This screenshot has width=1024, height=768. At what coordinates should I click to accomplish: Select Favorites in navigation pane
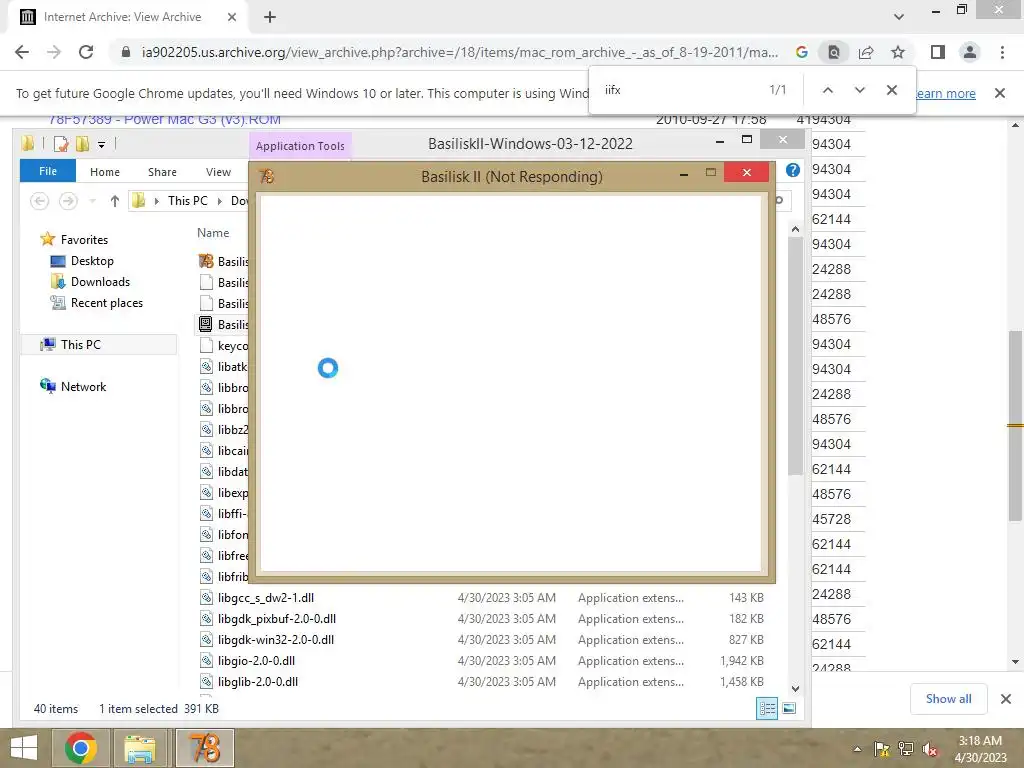click(84, 240)
